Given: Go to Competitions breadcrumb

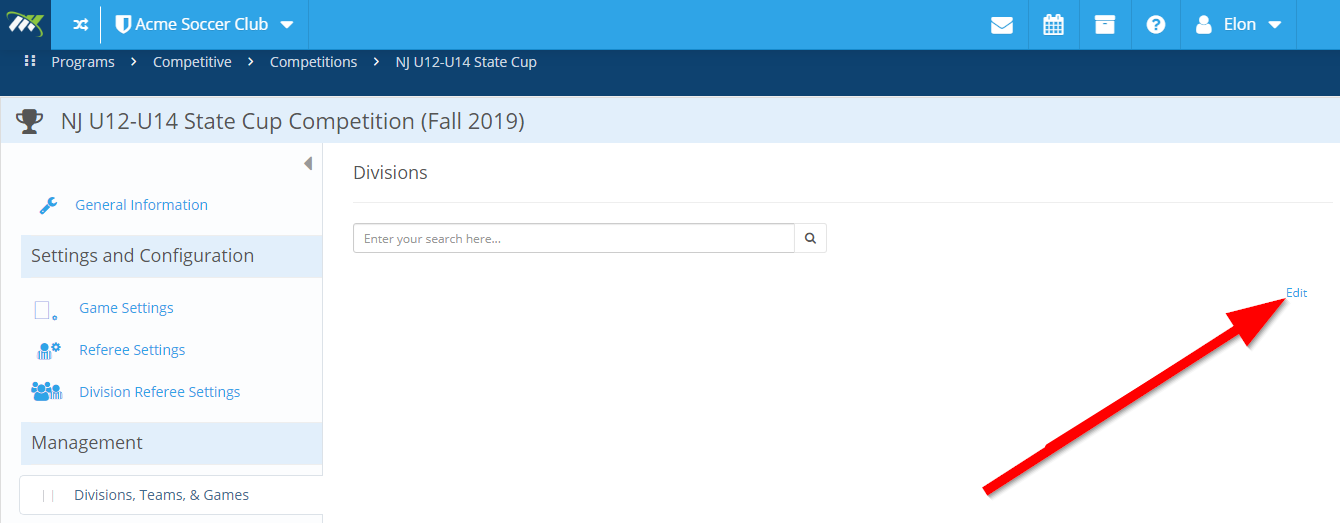Looking at the screenshot, I should (x=313, y=62).
